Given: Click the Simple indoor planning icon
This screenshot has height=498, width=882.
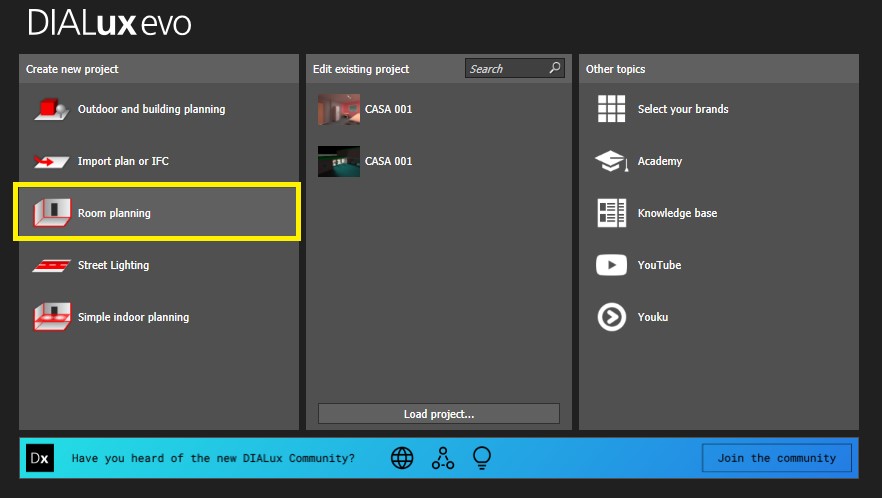Looking at the screenshot, I should (x=50, y=317).
